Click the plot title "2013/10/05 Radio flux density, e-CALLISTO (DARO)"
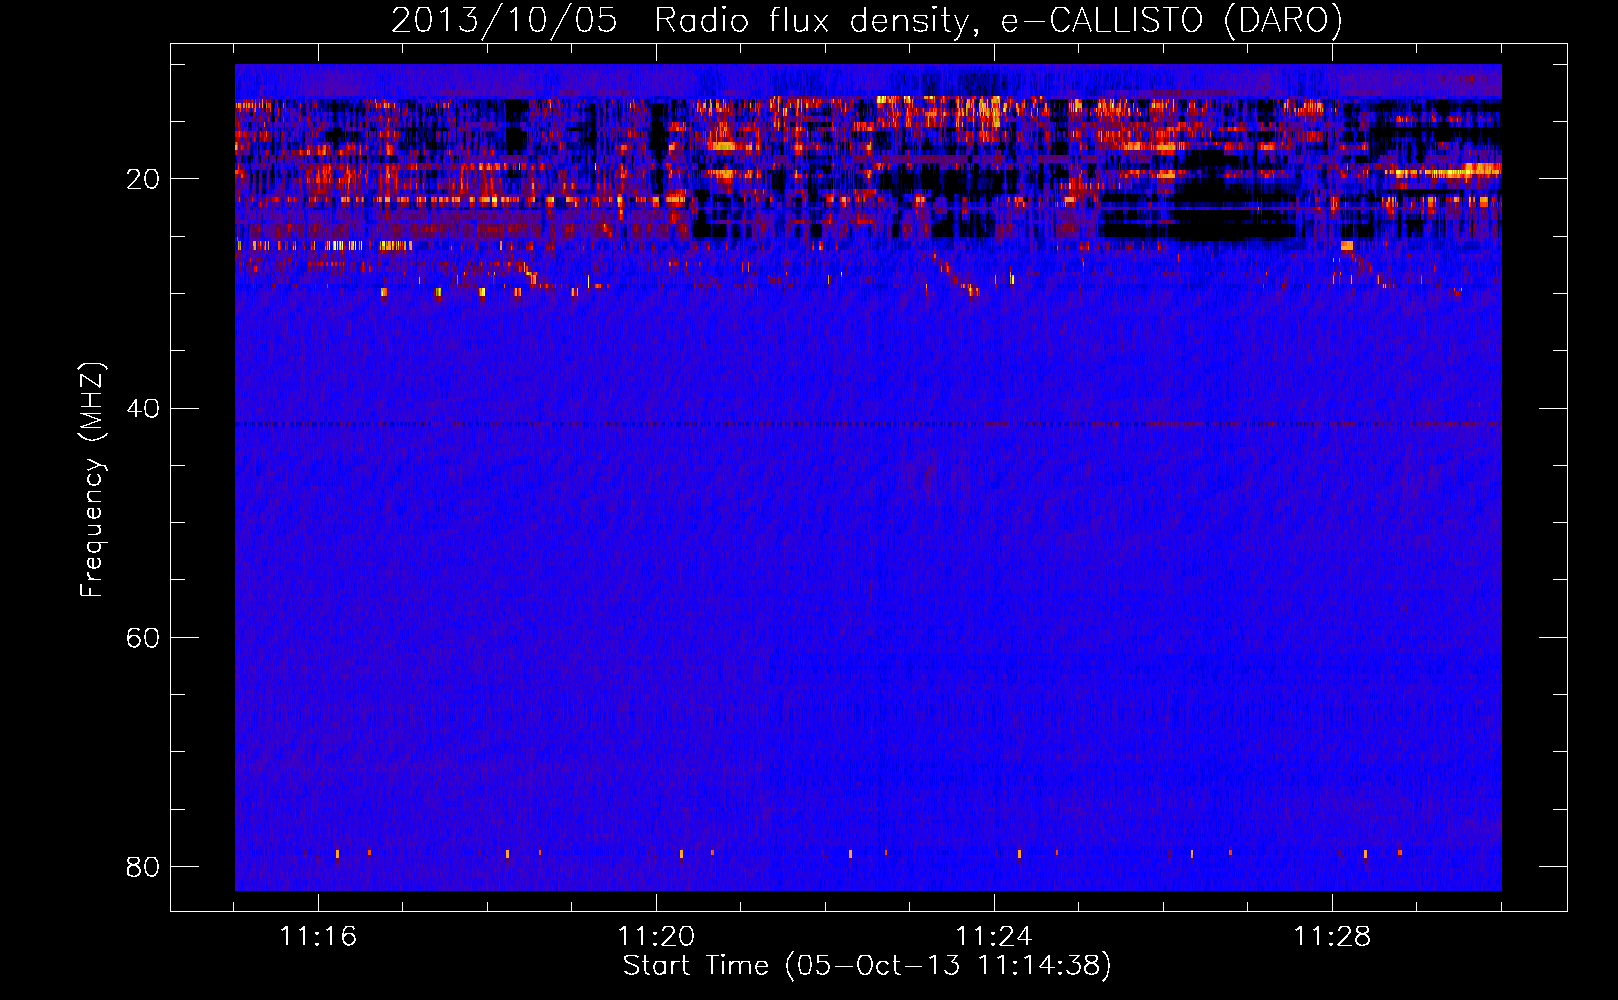The image size is (1618, 1000). coord(867,21)
